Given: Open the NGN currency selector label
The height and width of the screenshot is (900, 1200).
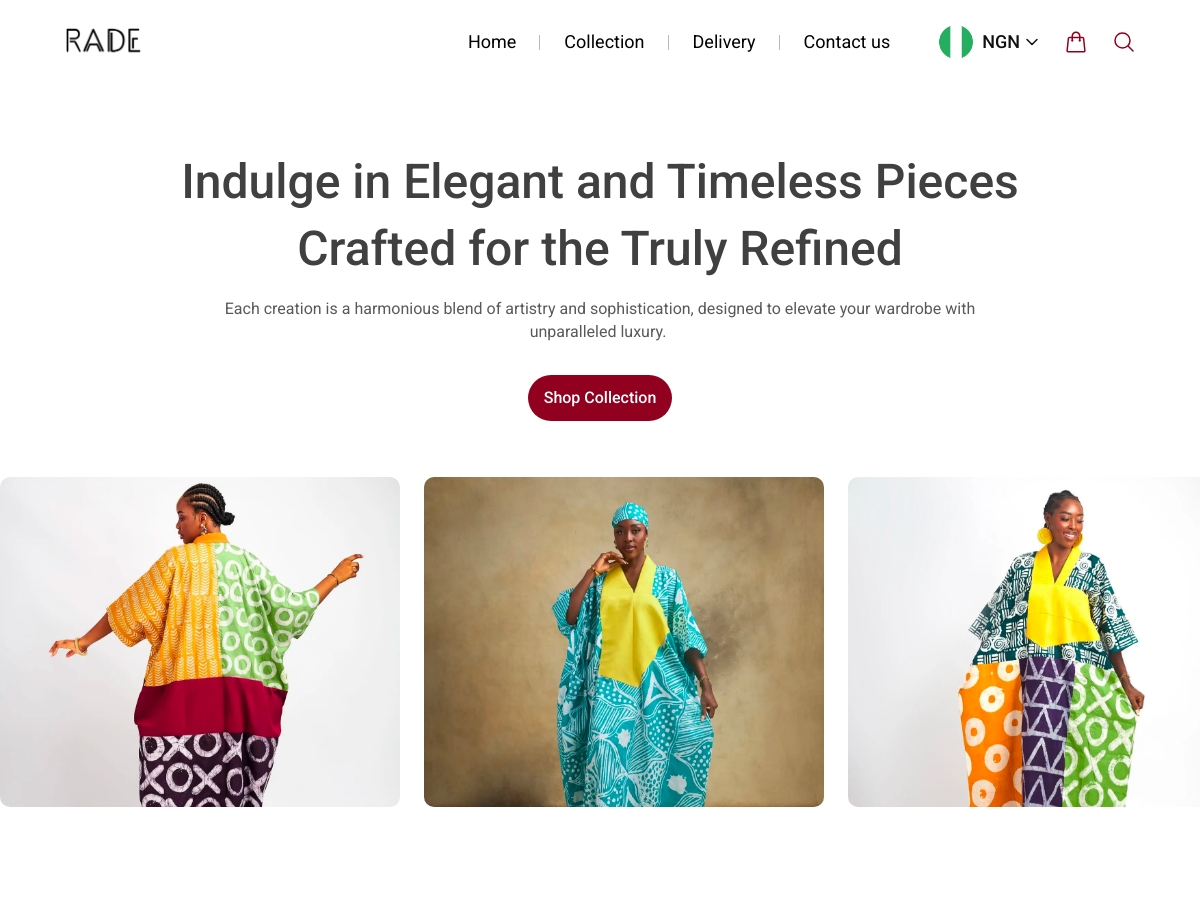Looking at the screenshot, I should 1001,42.
